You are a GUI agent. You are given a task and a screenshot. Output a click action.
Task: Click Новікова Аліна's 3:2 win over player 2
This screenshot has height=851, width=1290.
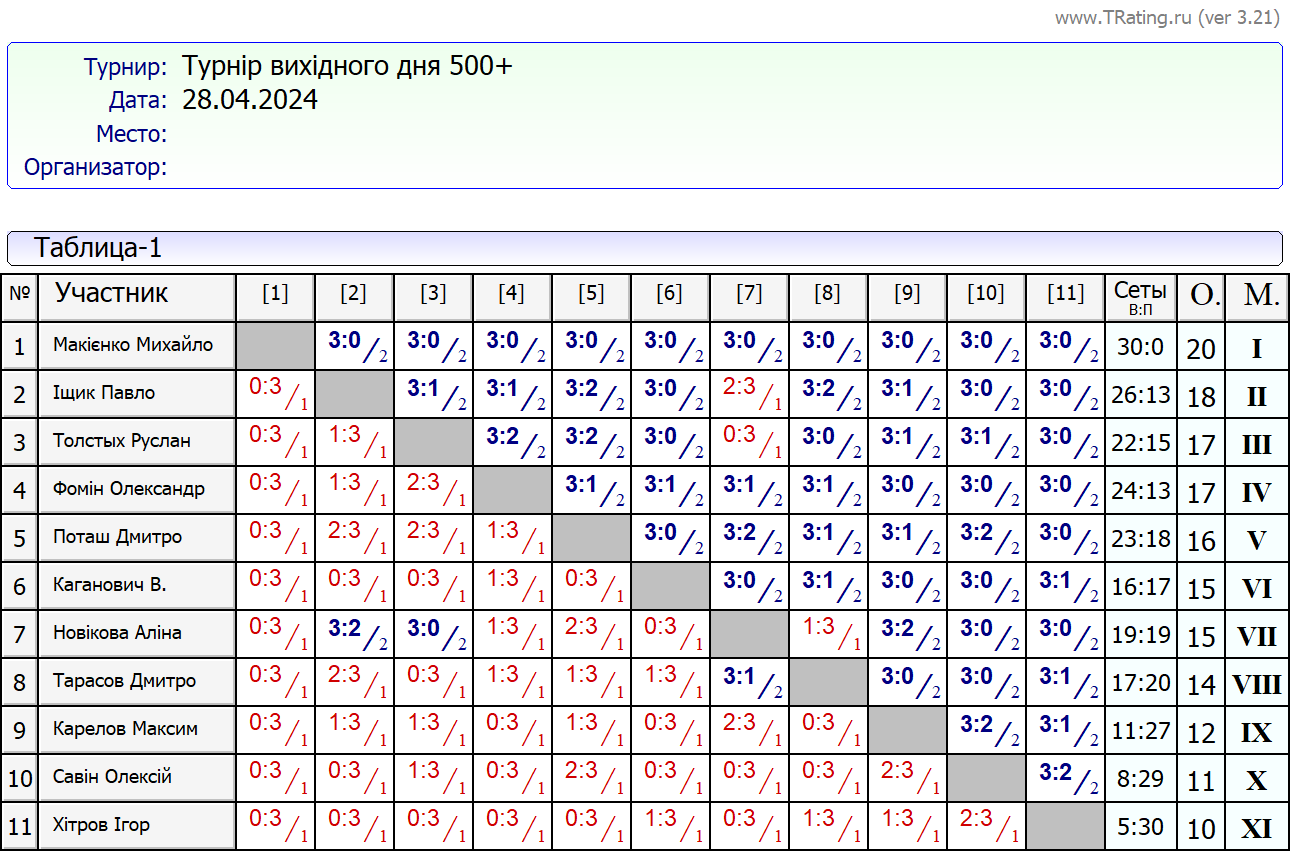coord(354,633)
